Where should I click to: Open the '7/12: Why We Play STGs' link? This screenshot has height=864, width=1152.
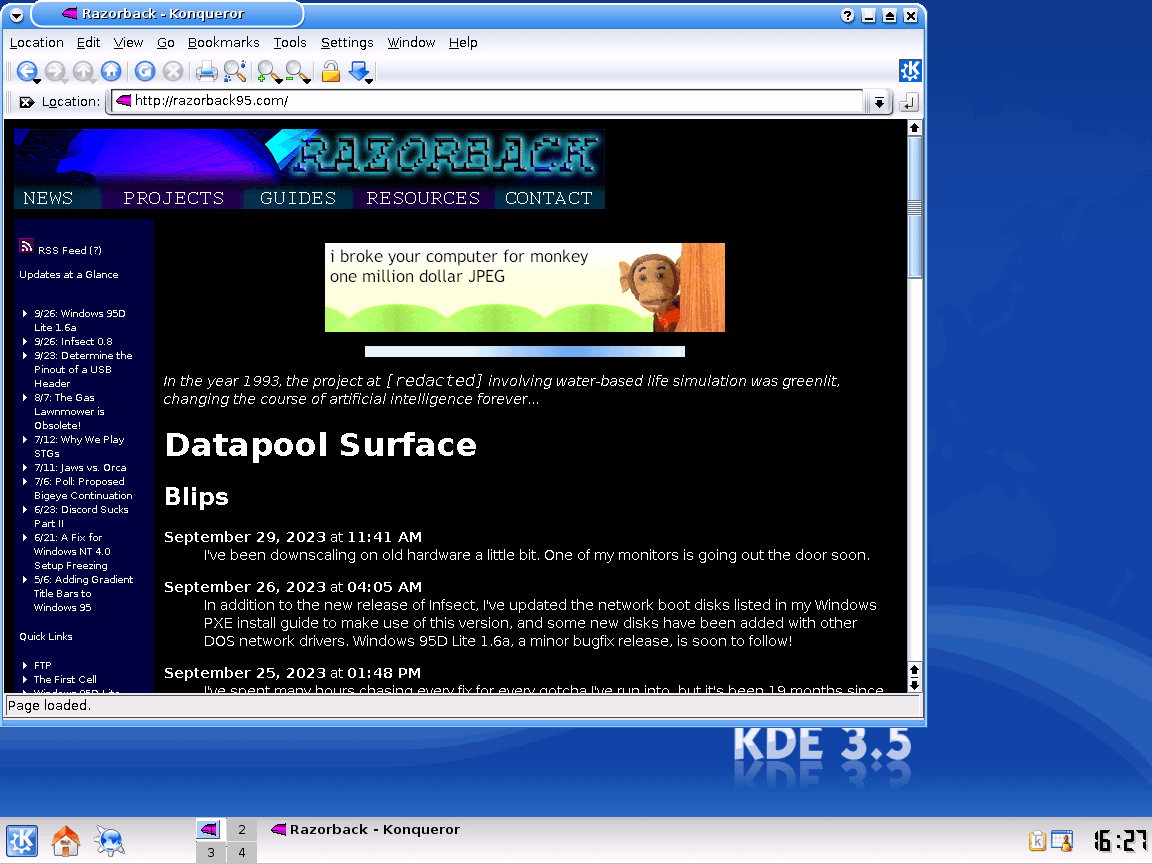[79, 447]
